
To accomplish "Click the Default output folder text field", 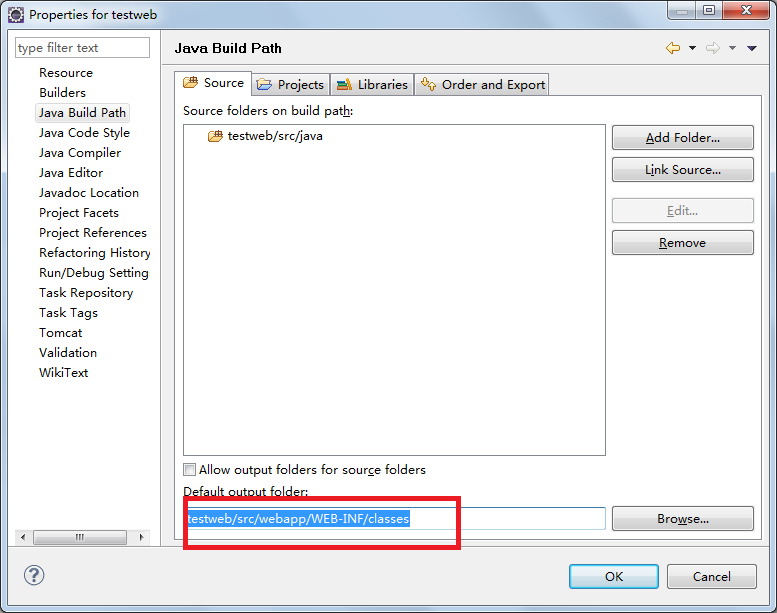I will tap(394, 519).
